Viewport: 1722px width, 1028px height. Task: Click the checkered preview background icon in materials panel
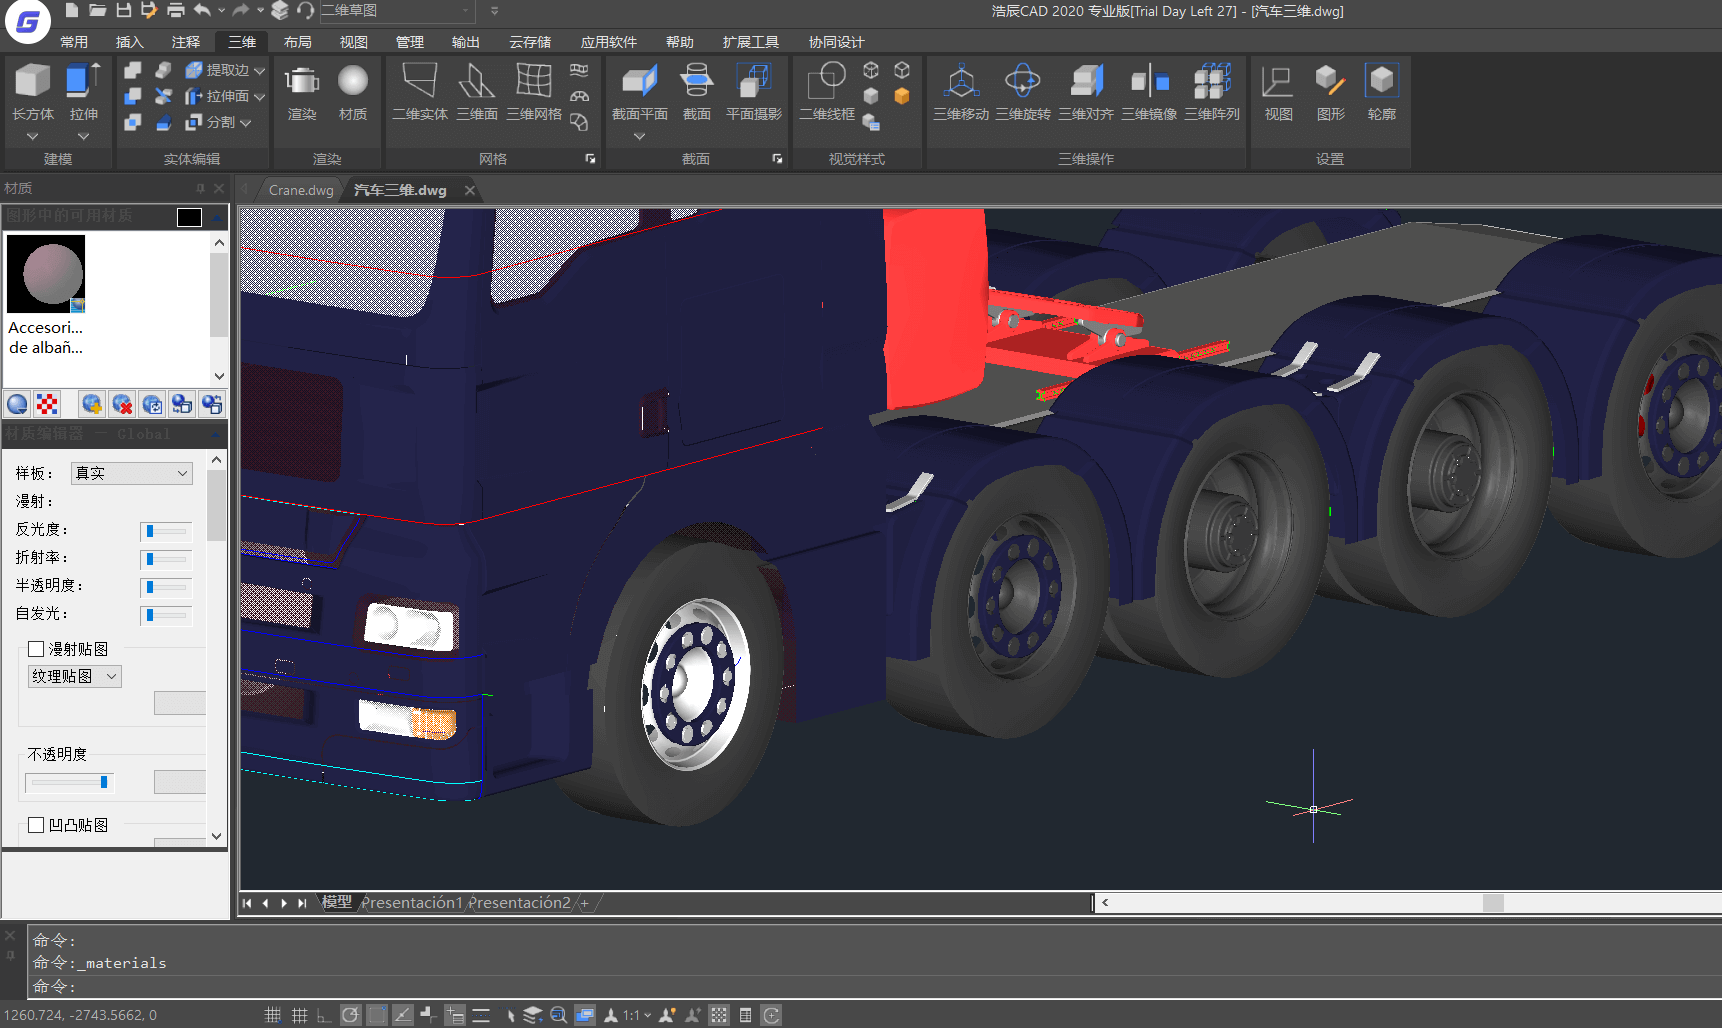(x=47, y=404)
